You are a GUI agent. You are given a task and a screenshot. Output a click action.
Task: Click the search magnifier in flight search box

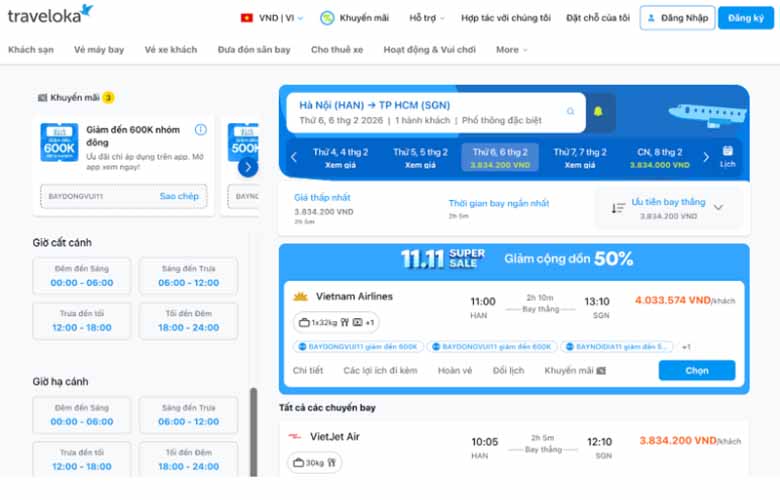(x=571, y=111)
